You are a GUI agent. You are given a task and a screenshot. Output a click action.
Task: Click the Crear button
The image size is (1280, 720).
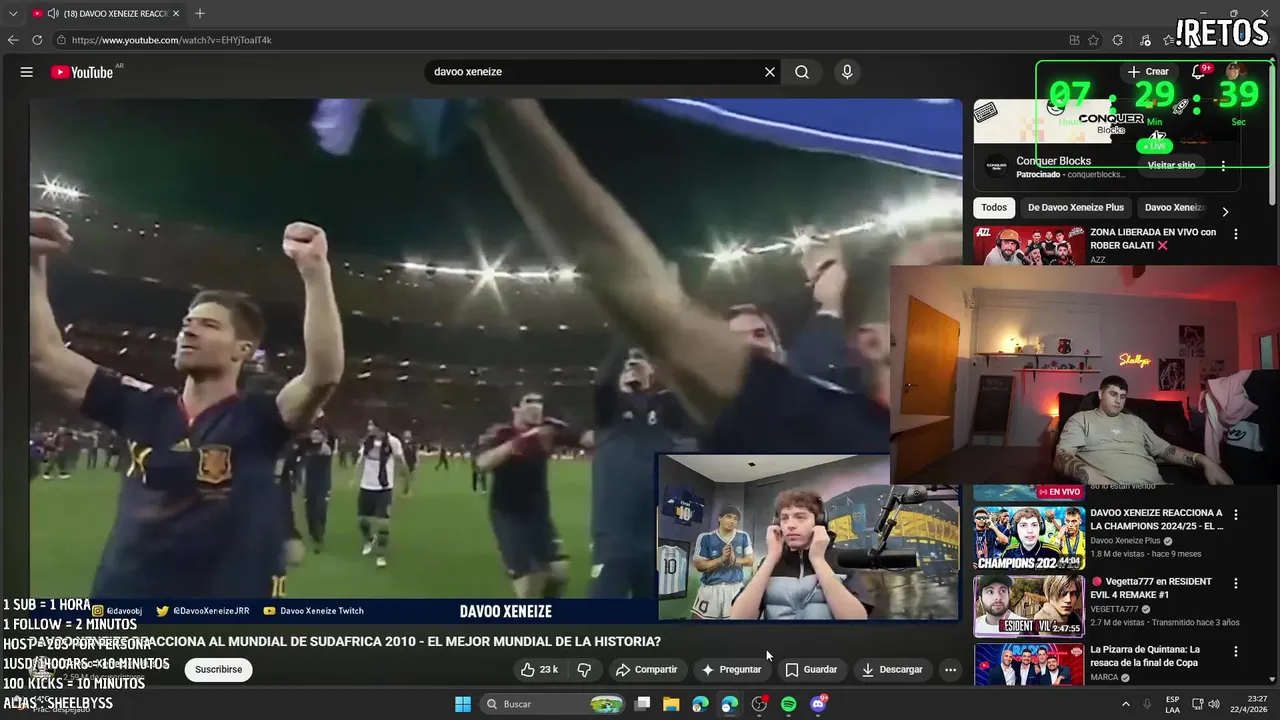pyautogui.click(x=1148, y=72)
